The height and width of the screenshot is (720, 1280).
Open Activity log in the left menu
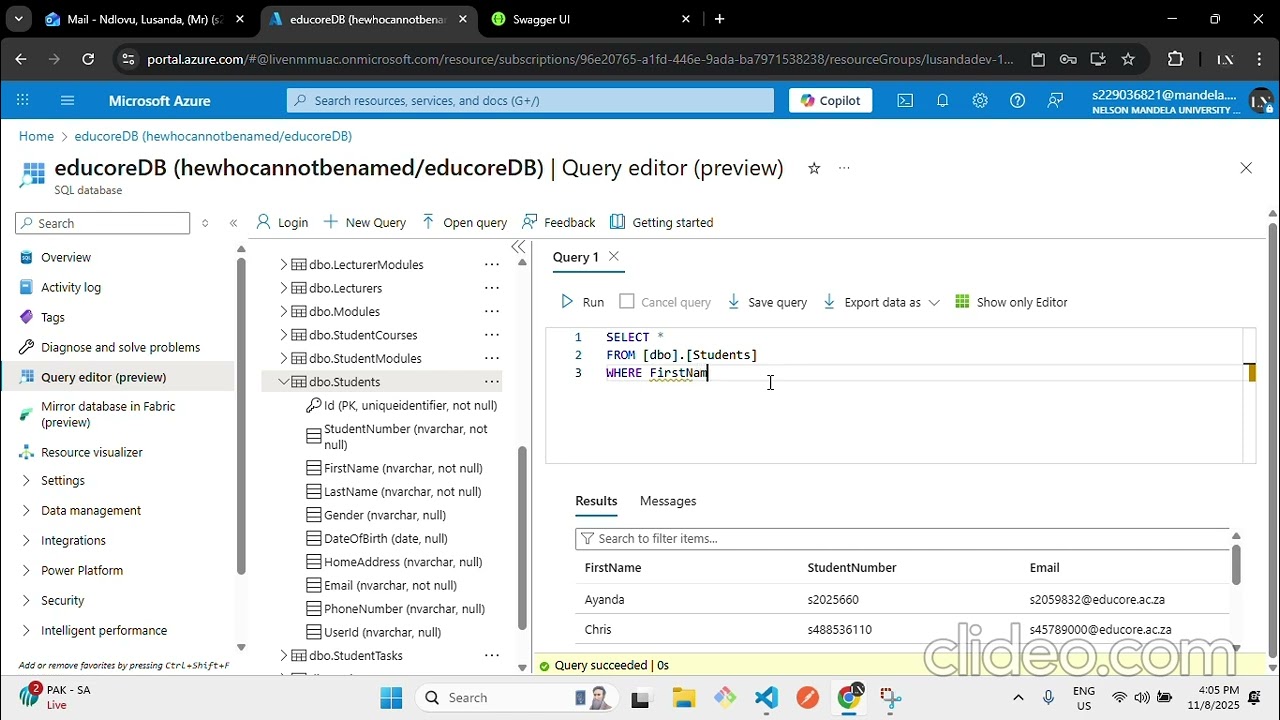[x=71, y=287]
